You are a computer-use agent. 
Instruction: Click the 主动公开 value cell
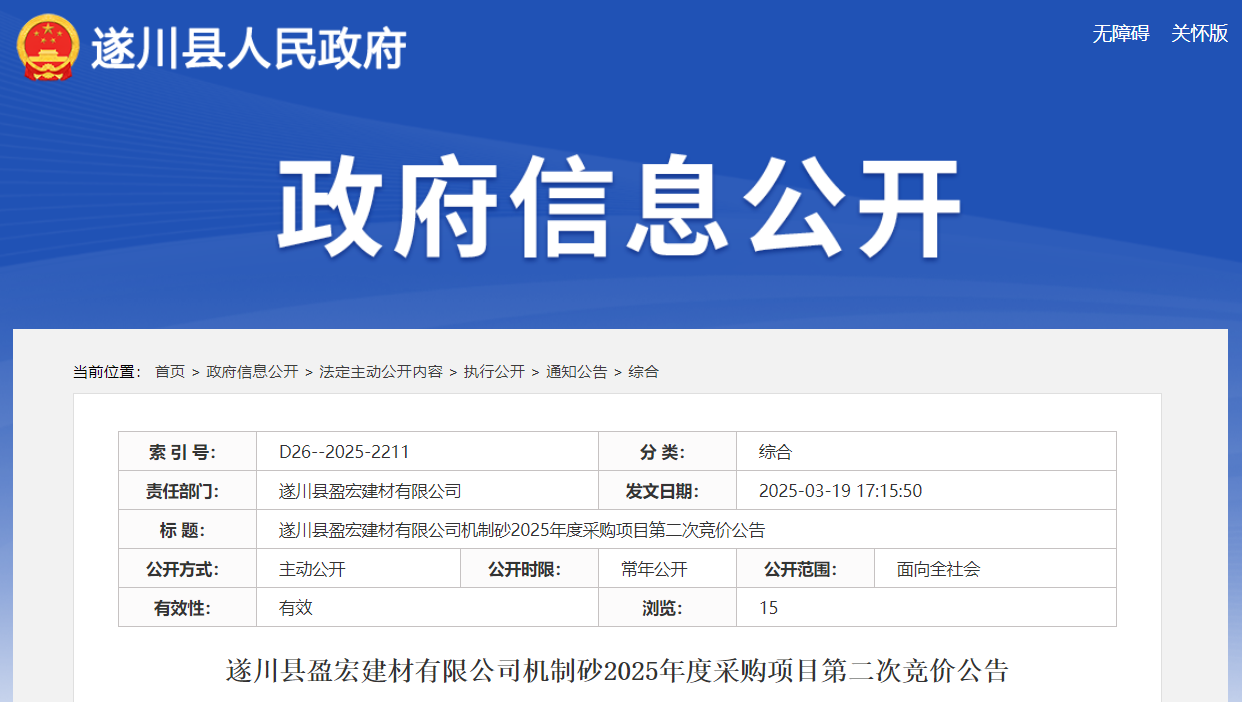(x=312, y=569)
